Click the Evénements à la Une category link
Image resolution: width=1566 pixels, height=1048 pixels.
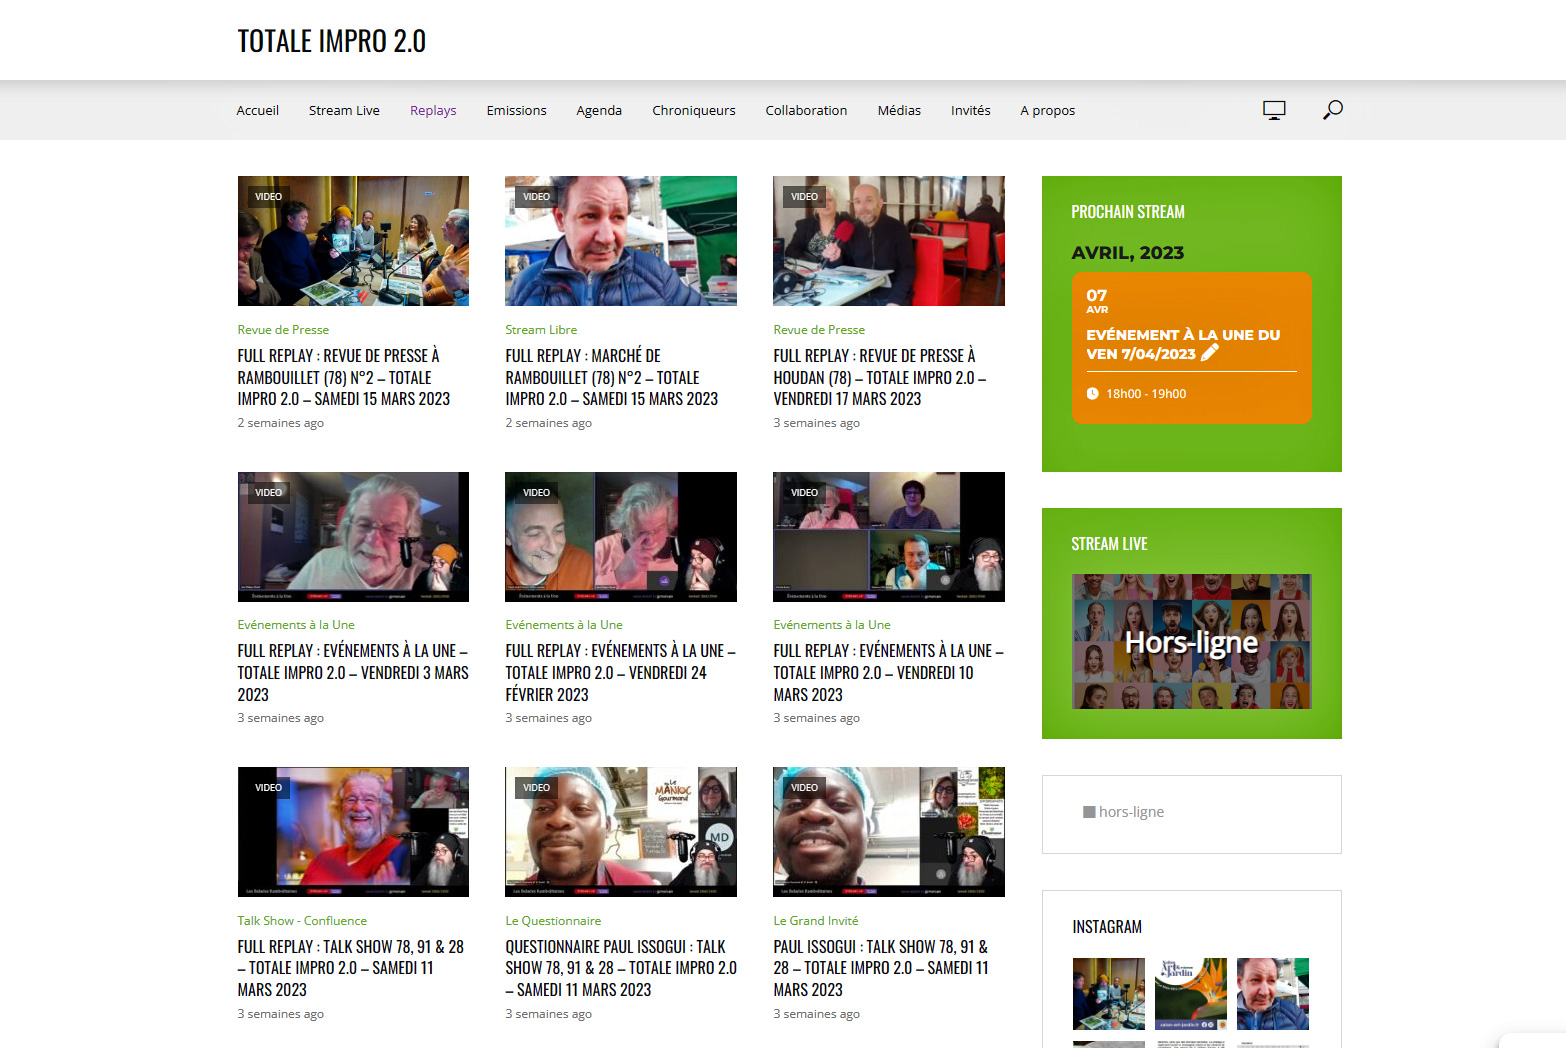click(295, 624)
